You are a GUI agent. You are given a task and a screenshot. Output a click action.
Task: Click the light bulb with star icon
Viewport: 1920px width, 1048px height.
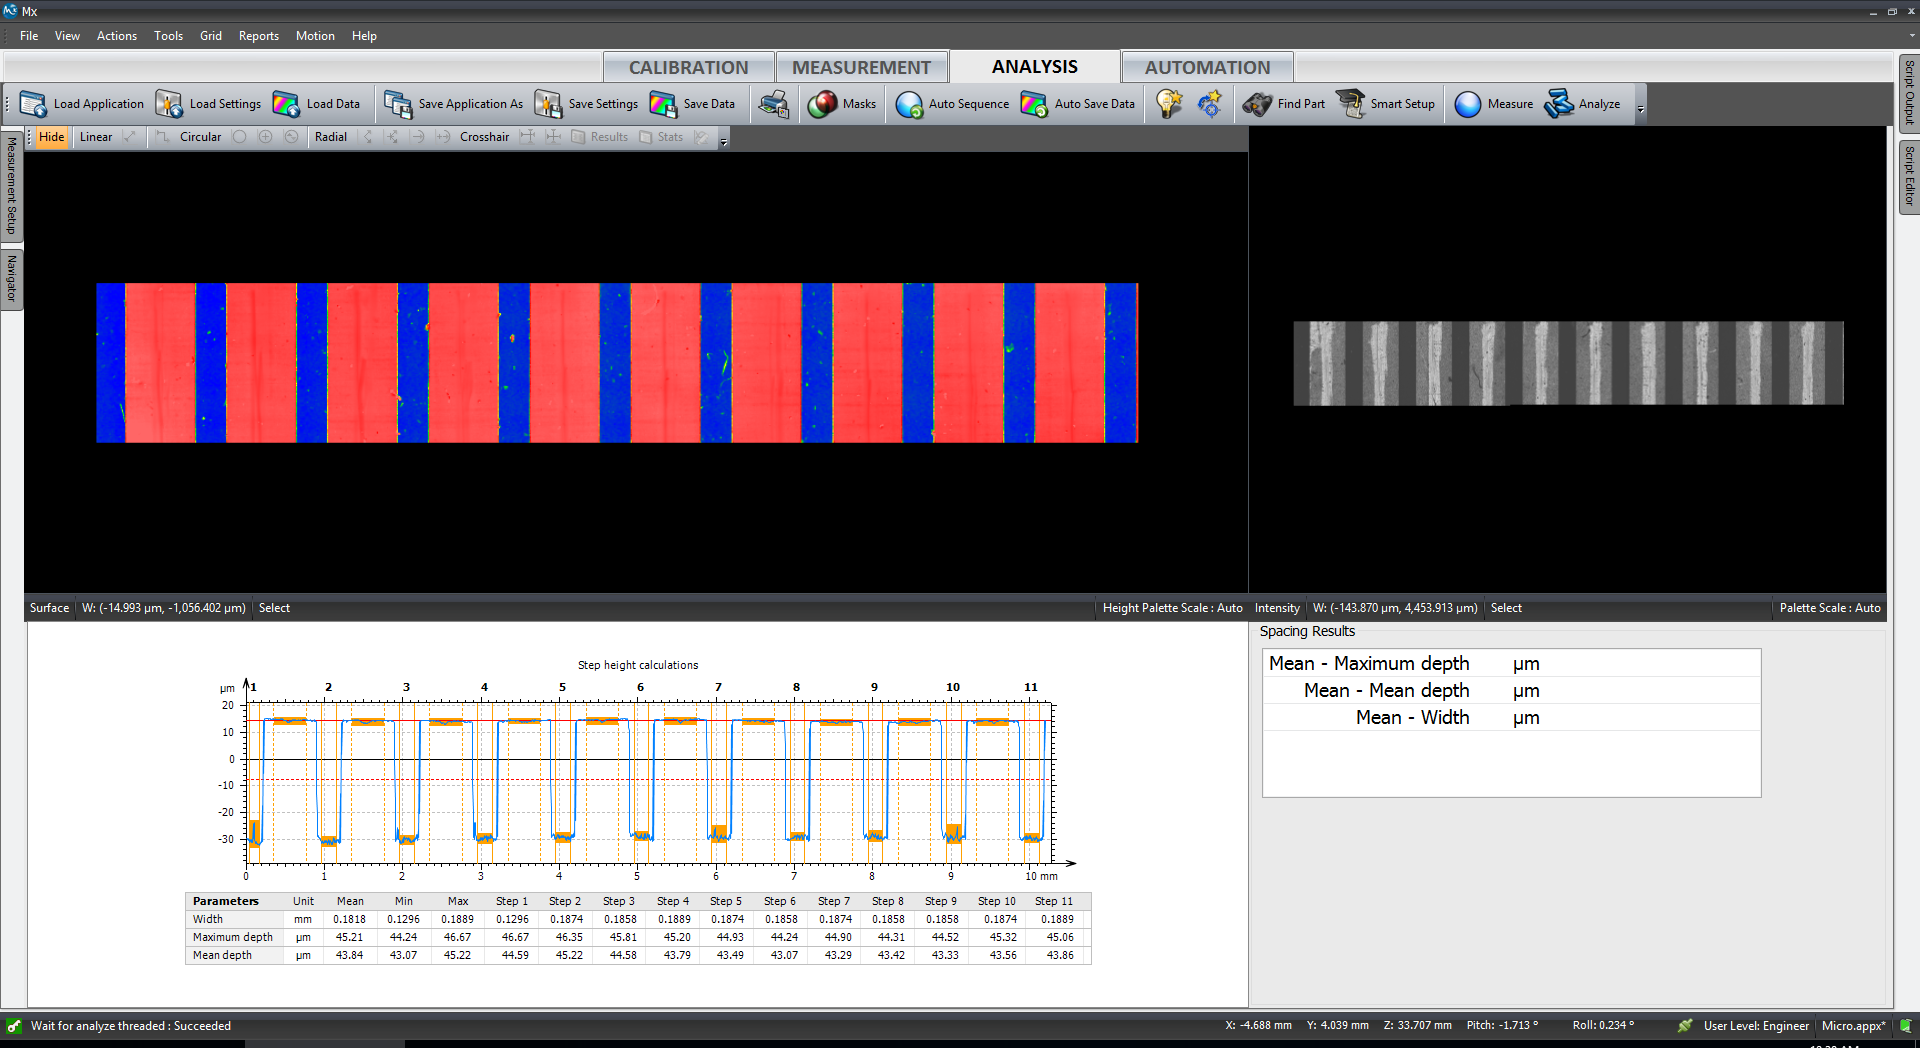coord(1169,104)
